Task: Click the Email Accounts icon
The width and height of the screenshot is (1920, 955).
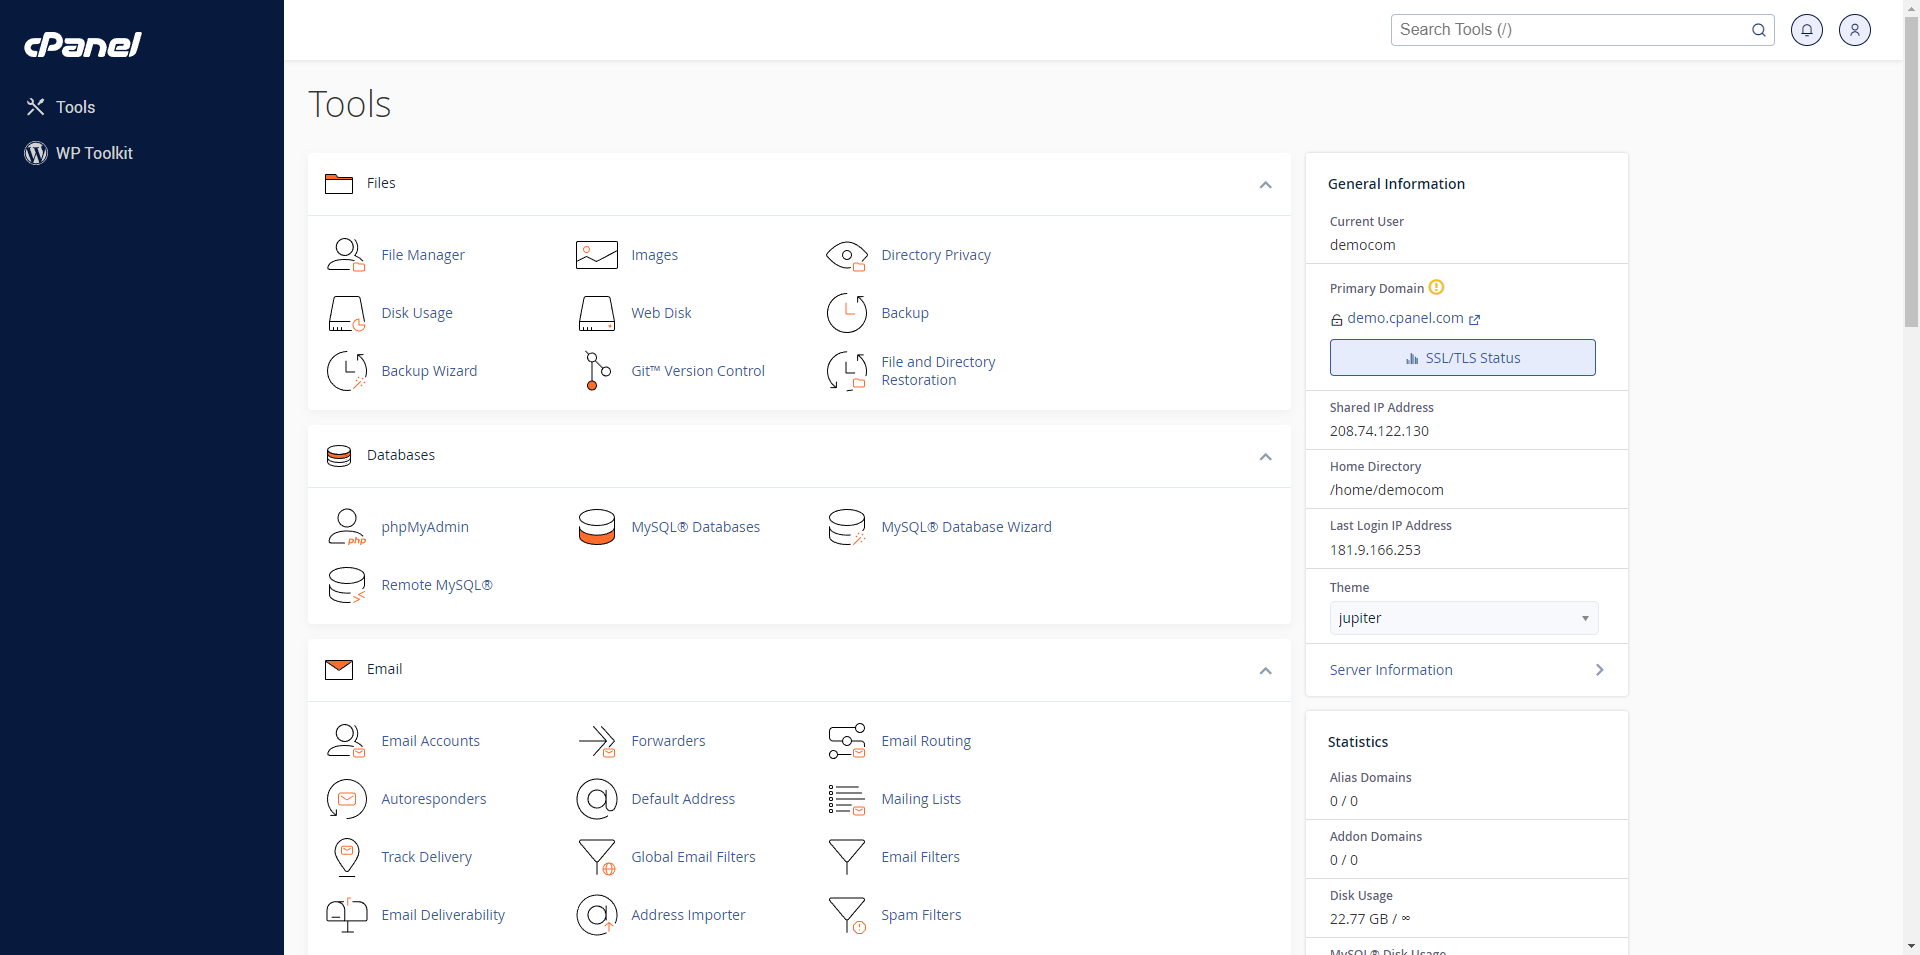Action: point(346,741)
